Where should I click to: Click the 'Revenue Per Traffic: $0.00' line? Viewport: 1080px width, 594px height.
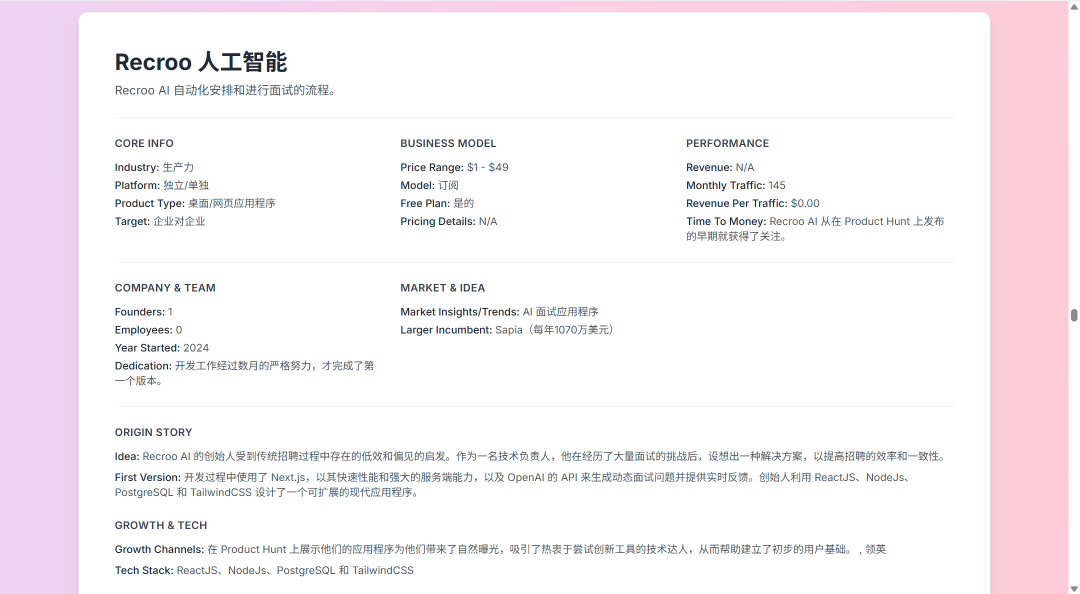point(753,203)
